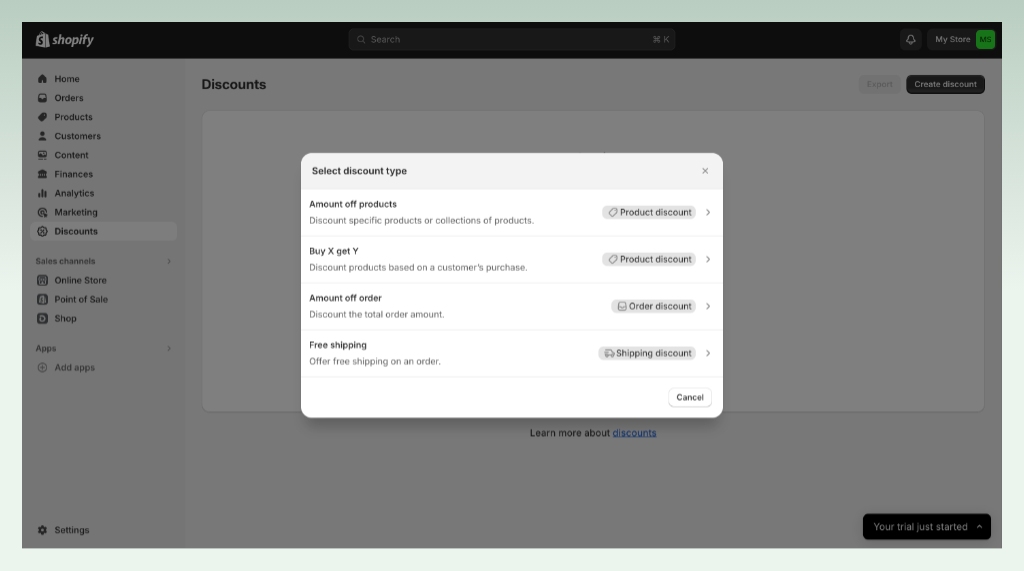Click the Products tag icon
The width and height of the screenshot is (1024, 571).
[x=42, y=117]
